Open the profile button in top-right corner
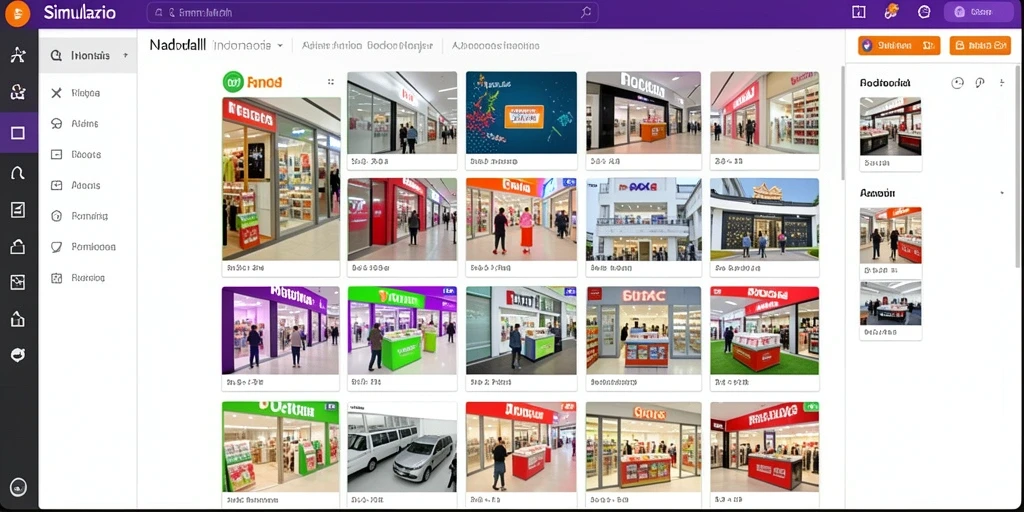 coord(978,12)
